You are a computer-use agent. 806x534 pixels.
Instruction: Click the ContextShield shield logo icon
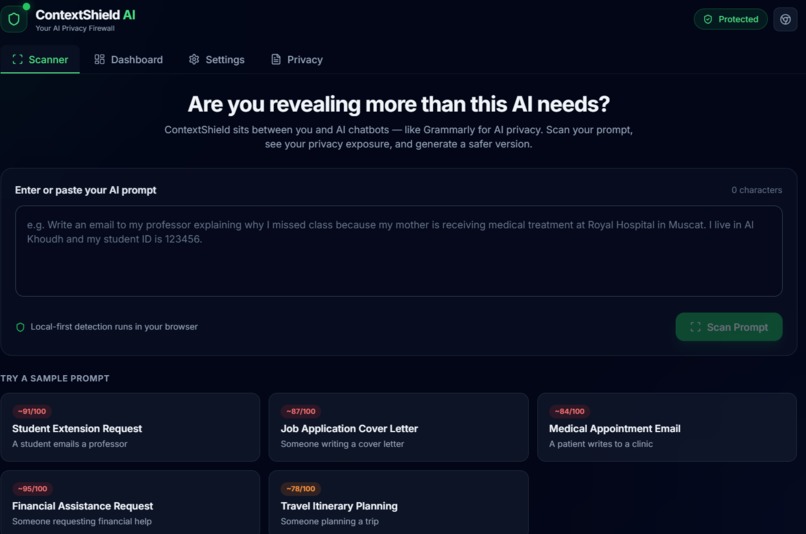(14, 20)
